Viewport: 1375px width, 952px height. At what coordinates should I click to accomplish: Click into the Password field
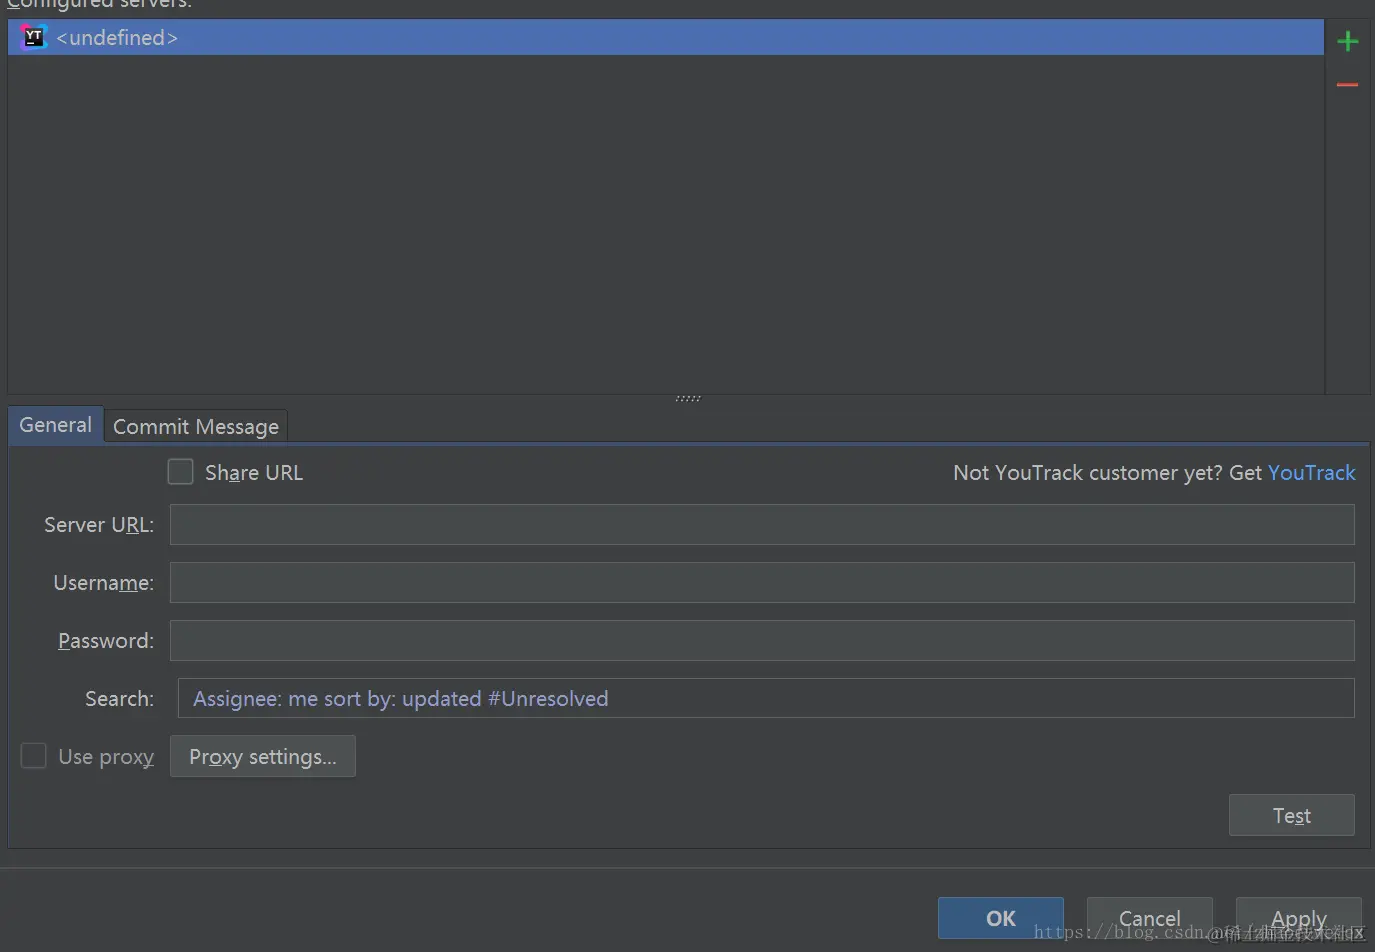762,641
